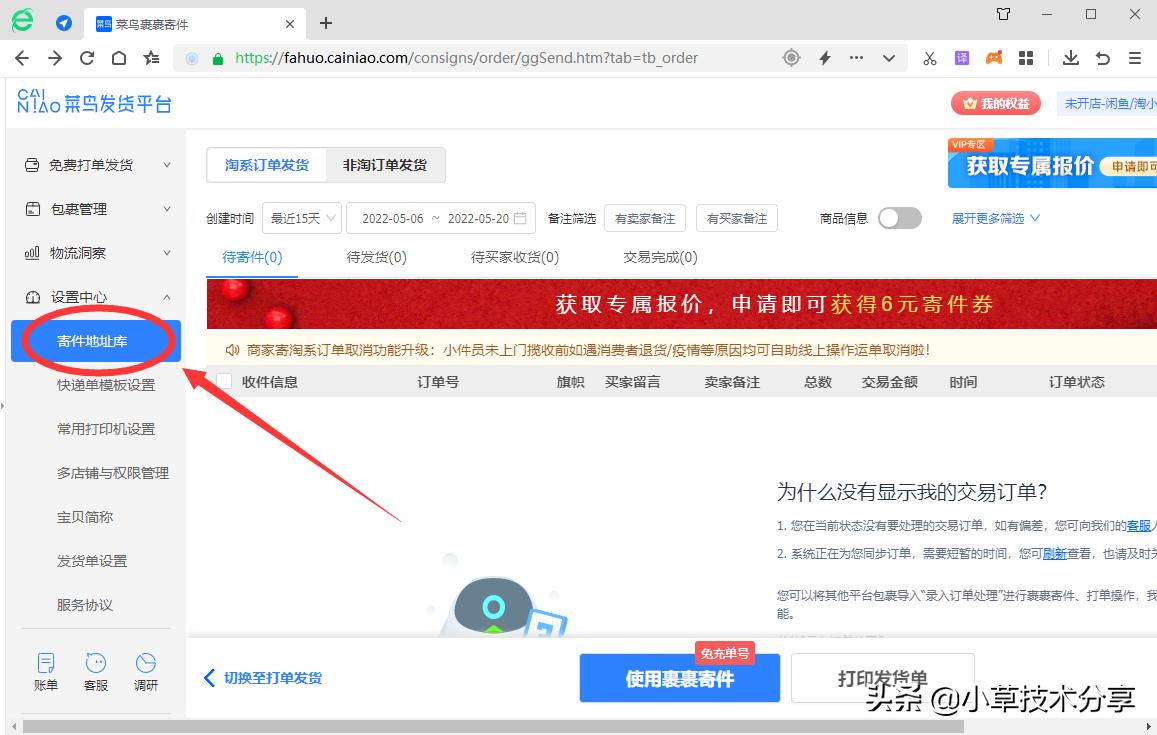This screenshot has width=1157, height=735.
Task: Toggle the 有卖家备注 filter
Action: coord(644,217)
